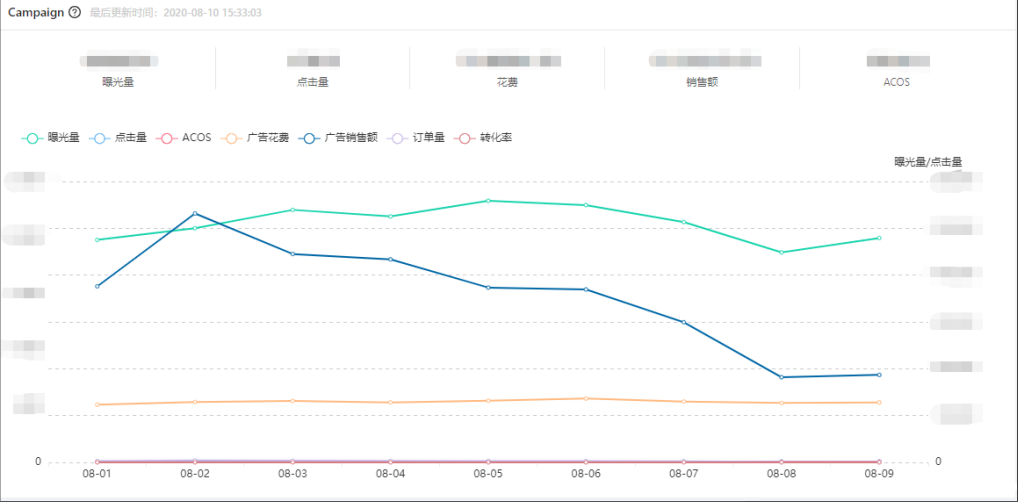Click the help icon beside Campaign
This screenshot has width=1018, height=502.
pos(74,12)
